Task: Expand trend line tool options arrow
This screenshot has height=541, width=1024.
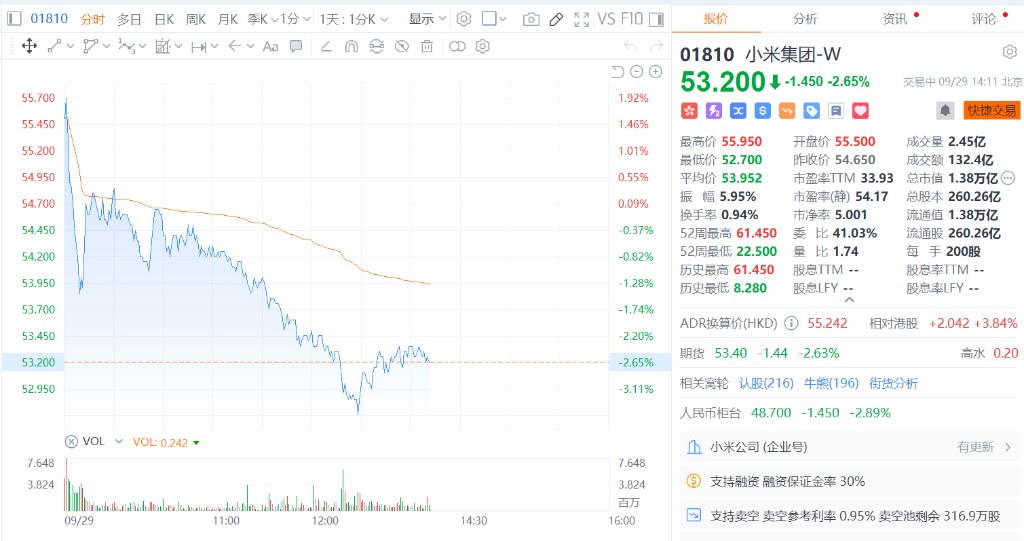Action: point(71,46)
